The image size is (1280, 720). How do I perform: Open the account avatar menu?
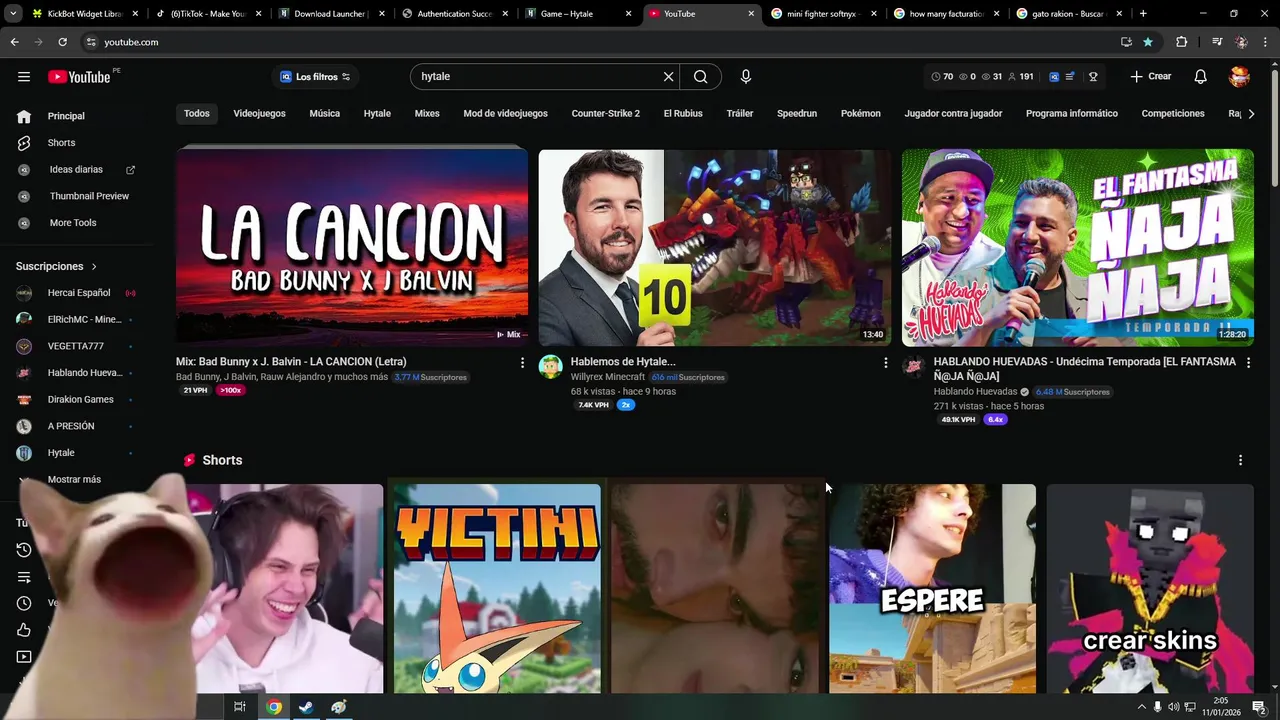click(1239, 77)
